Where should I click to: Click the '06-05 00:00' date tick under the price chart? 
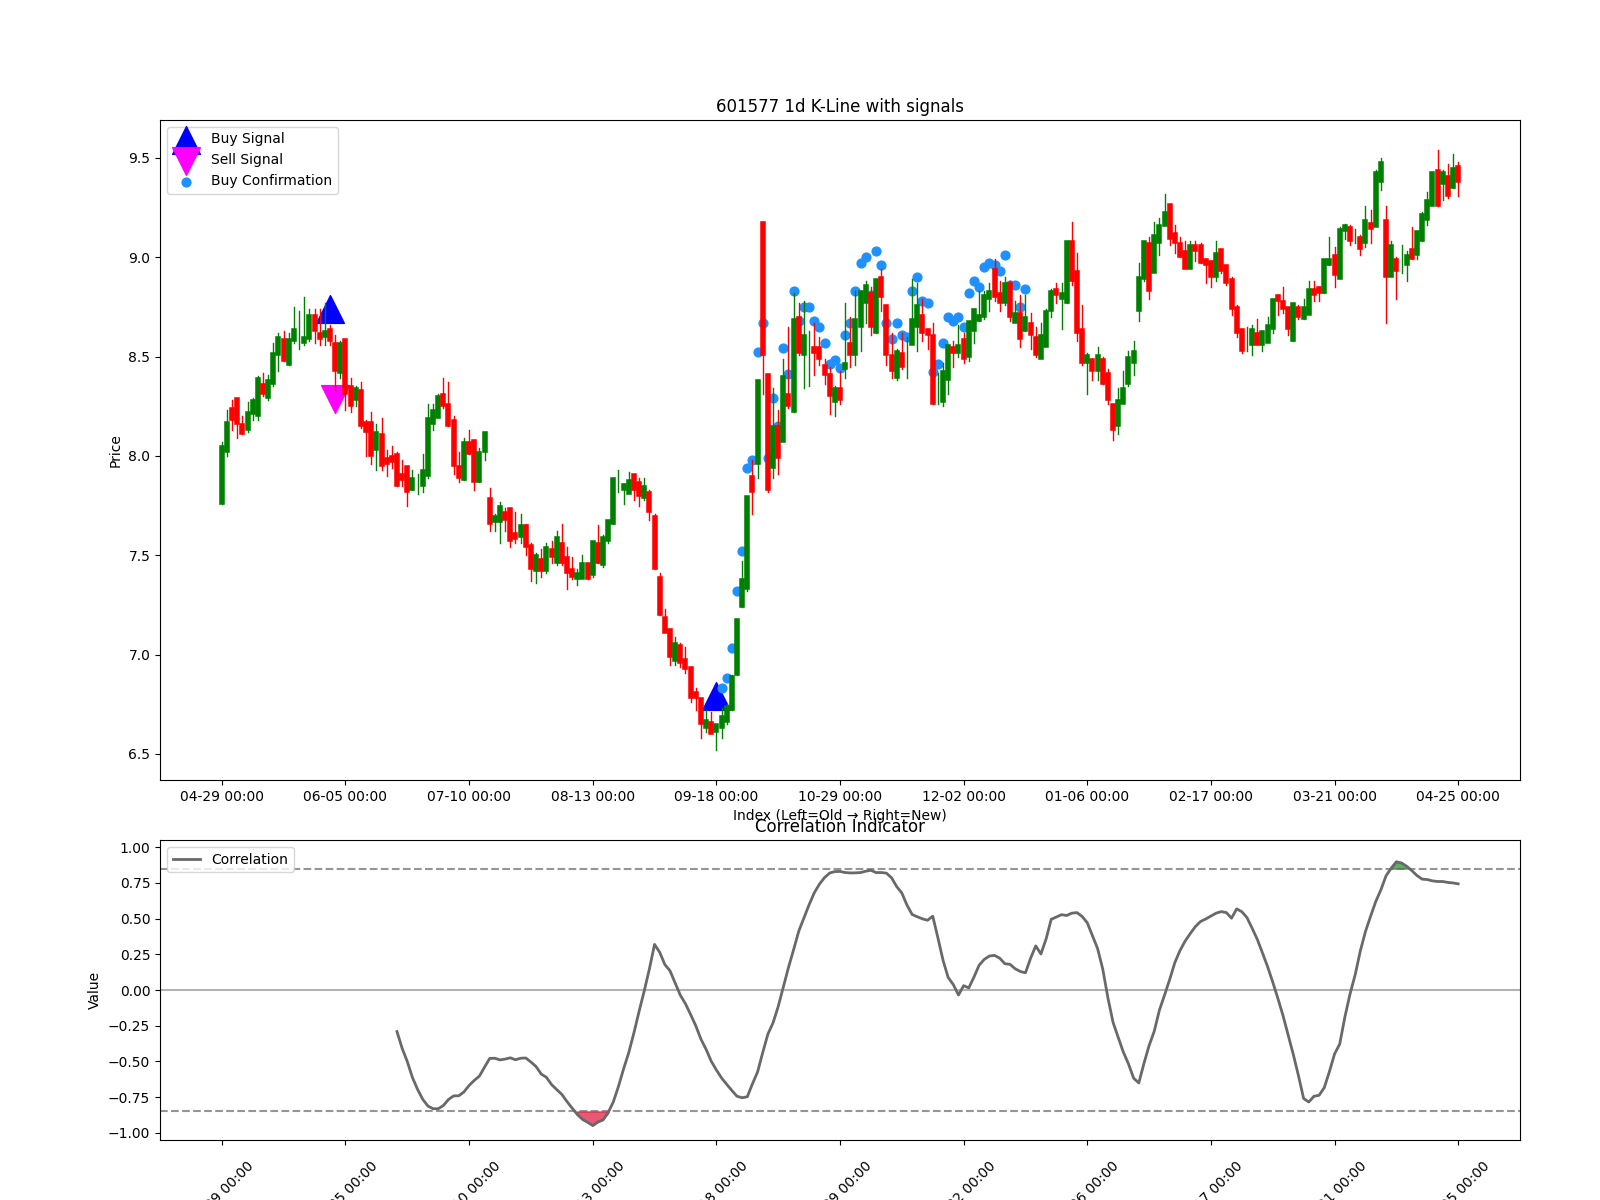coord(345,797)
